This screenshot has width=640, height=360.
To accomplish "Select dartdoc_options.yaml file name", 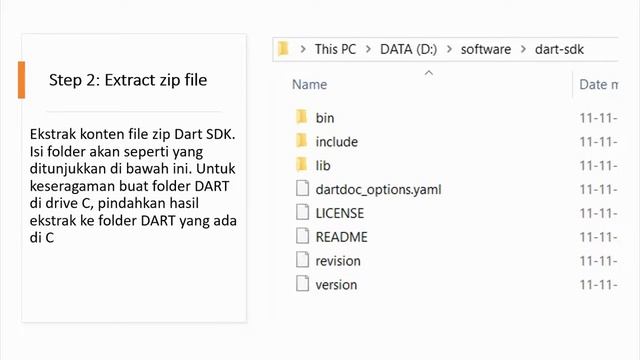I will click(378, 189).
